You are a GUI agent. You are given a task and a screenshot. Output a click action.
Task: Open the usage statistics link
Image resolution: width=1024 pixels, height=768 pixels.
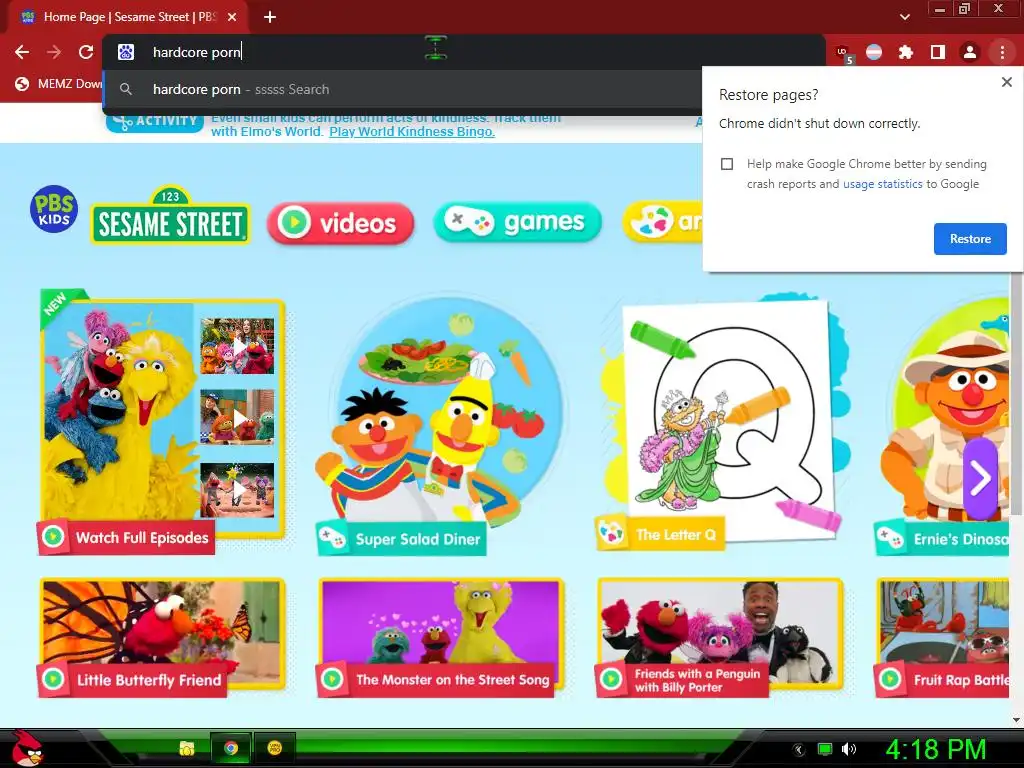click(x=882, y=184)
